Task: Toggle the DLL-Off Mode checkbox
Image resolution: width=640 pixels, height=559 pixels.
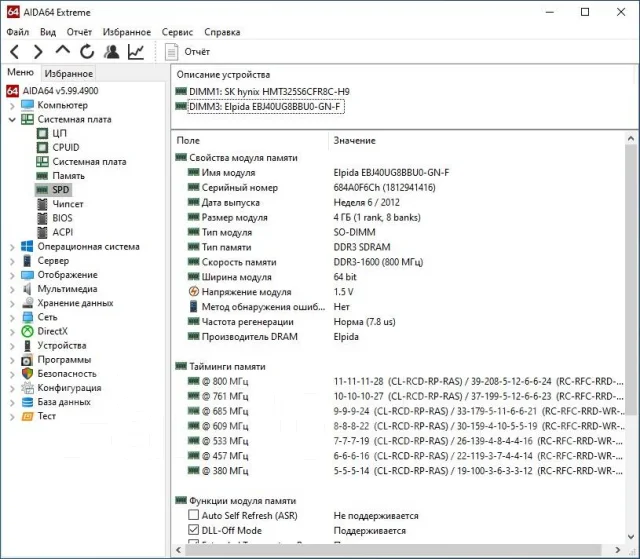Action: pyautogui.click(x=193, y=530)
